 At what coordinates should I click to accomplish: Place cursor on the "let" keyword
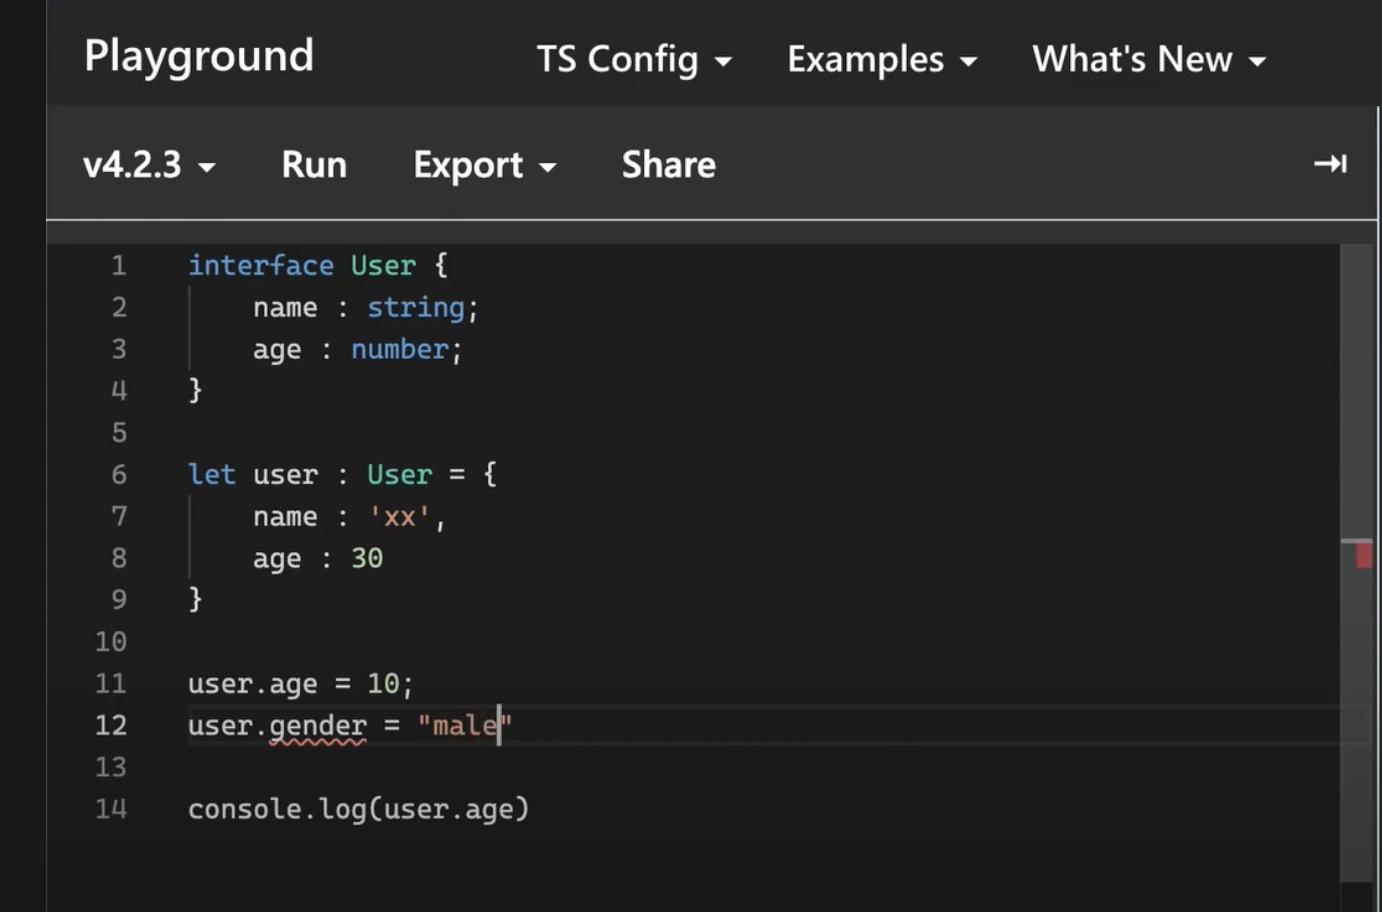tap(212, 474)
